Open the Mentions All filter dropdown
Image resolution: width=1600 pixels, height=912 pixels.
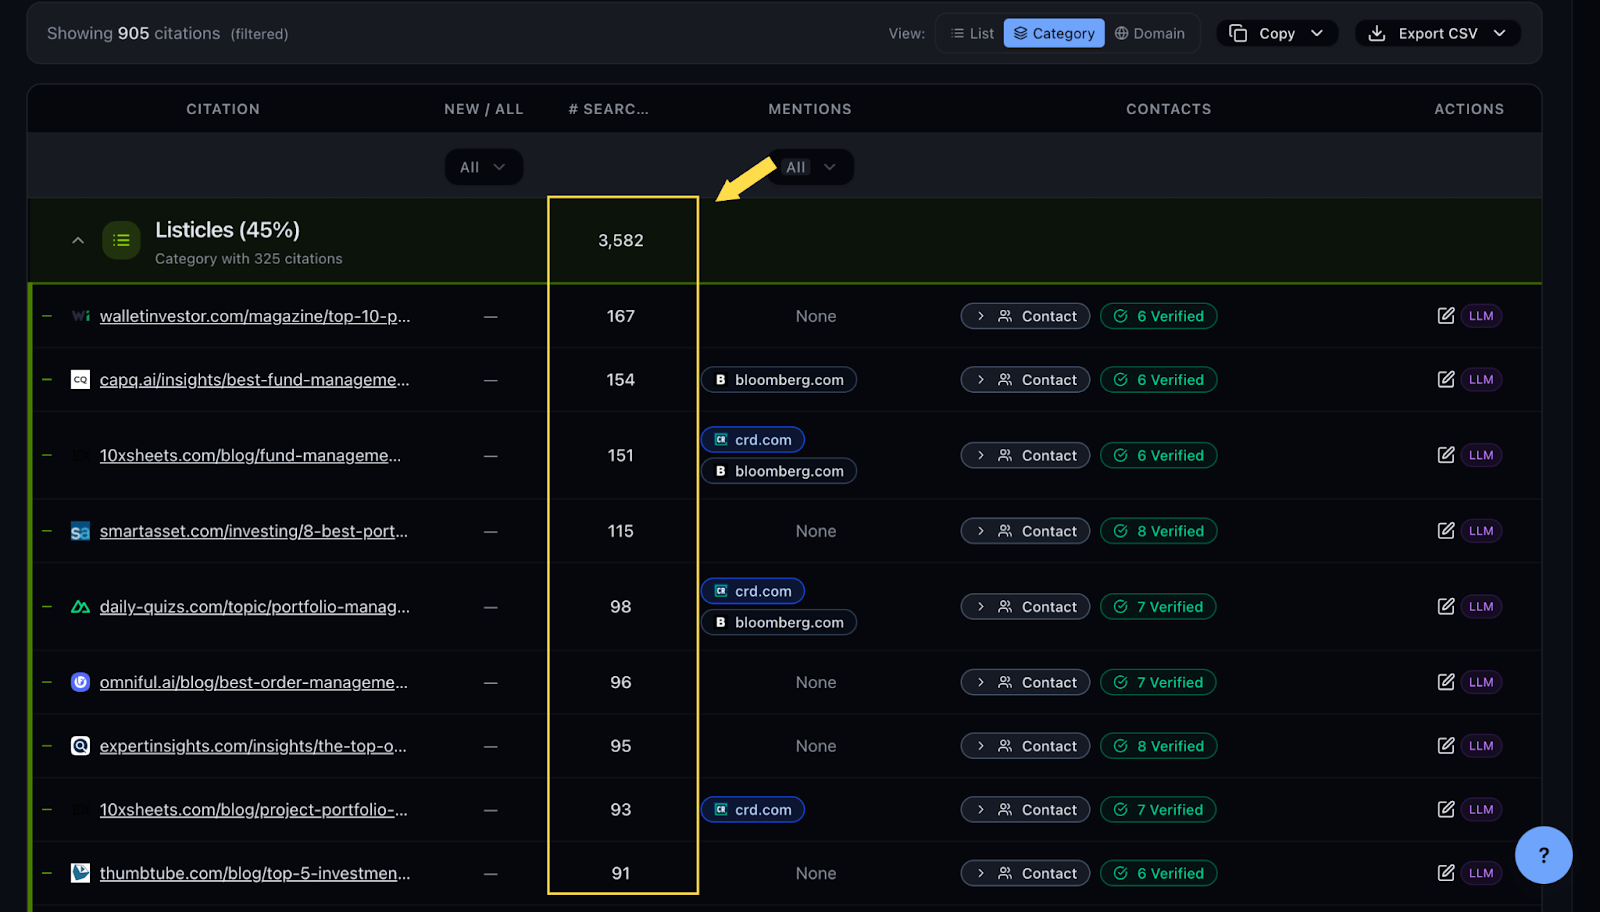coord(810,167)
